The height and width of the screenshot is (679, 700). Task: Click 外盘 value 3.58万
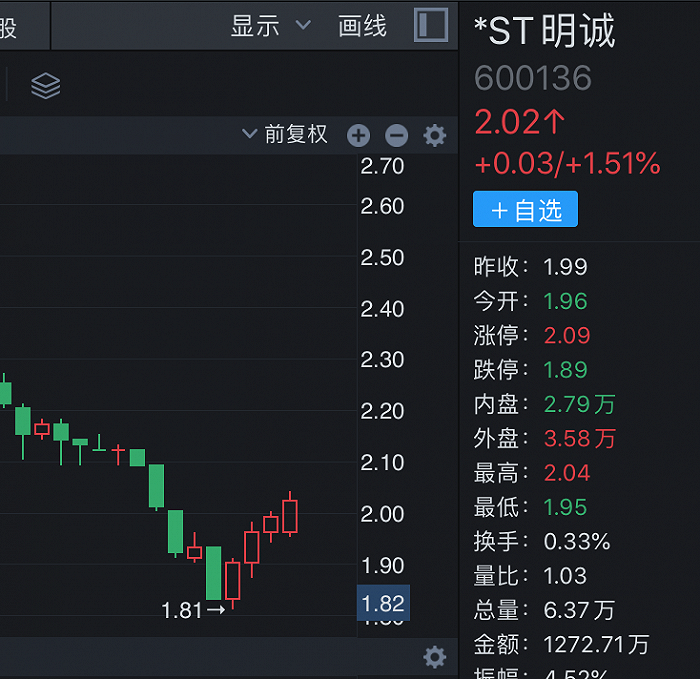pyautogui.click(x=579, y=439)
